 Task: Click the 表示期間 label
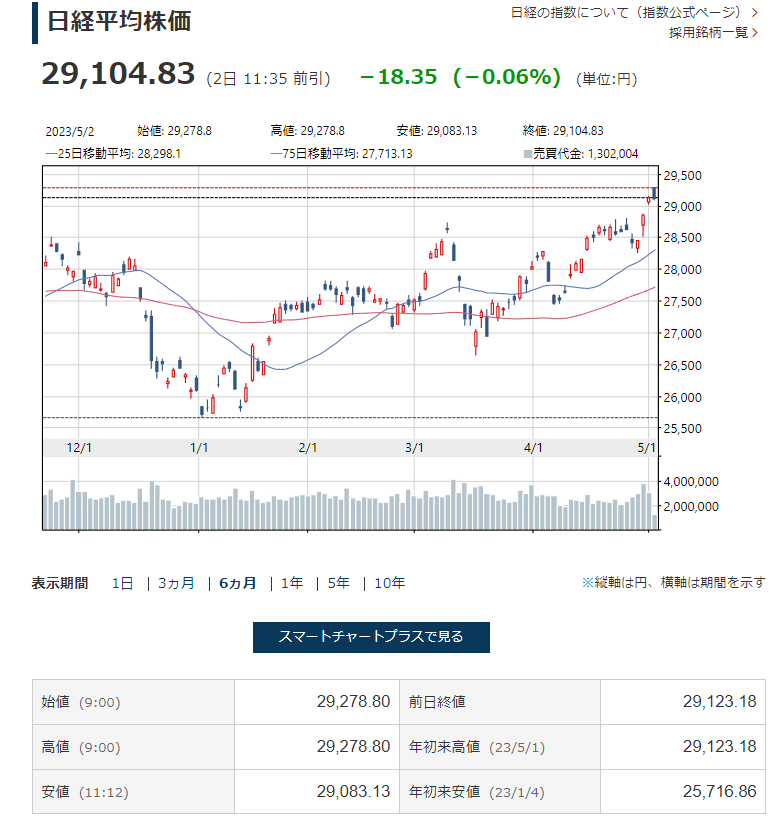click(60, 583)
